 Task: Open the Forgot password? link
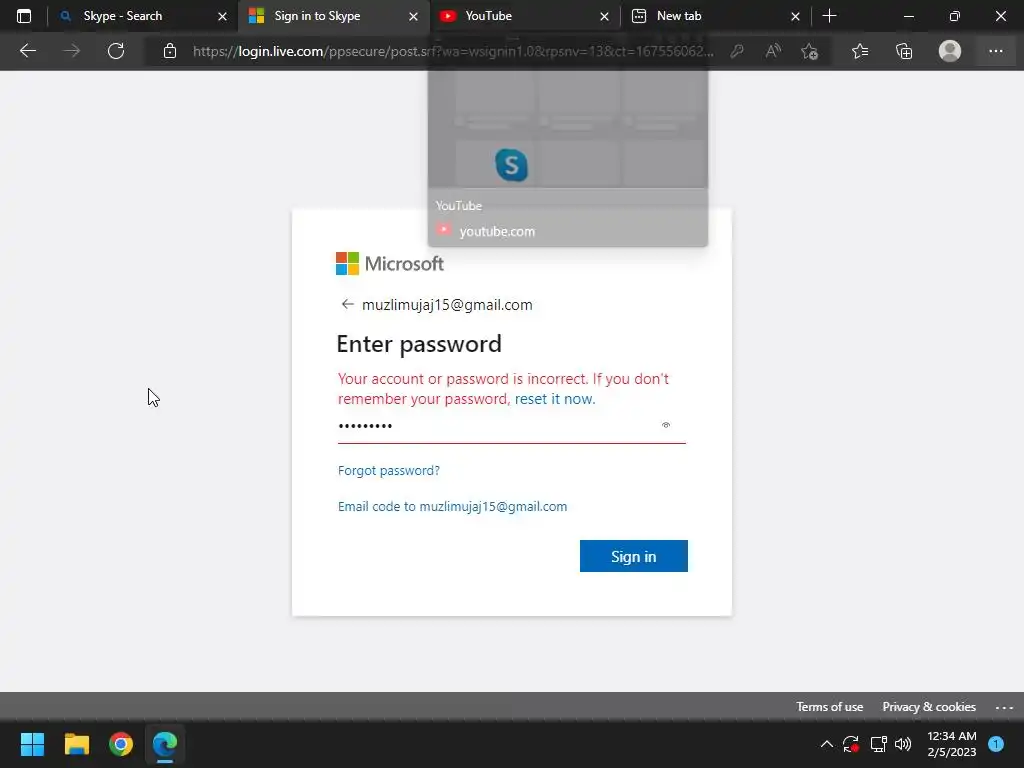pos(389,470)
